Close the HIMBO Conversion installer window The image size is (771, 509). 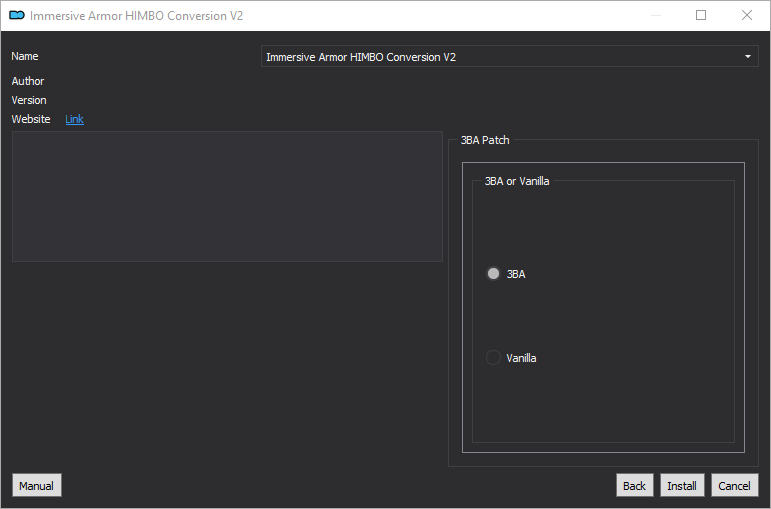click(x=747, y=16)
